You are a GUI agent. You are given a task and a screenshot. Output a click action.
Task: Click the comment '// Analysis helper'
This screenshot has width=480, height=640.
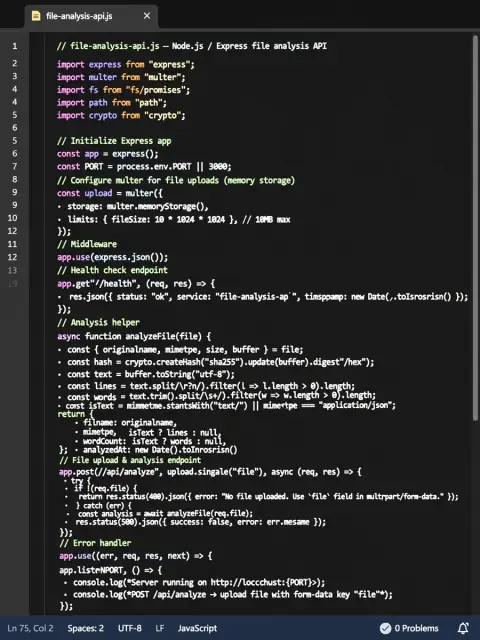(x=98, y=322)
